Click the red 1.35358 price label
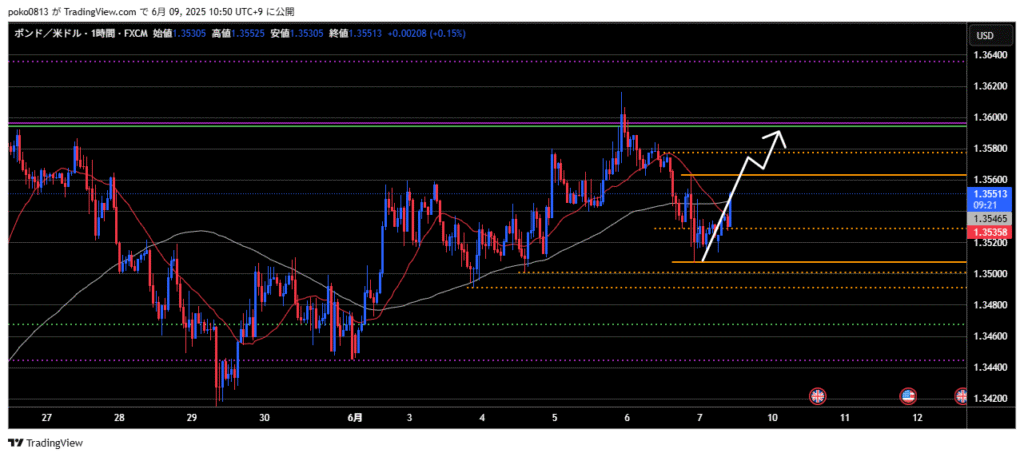This screenshot has width=1024, height=457. (989, 232)
